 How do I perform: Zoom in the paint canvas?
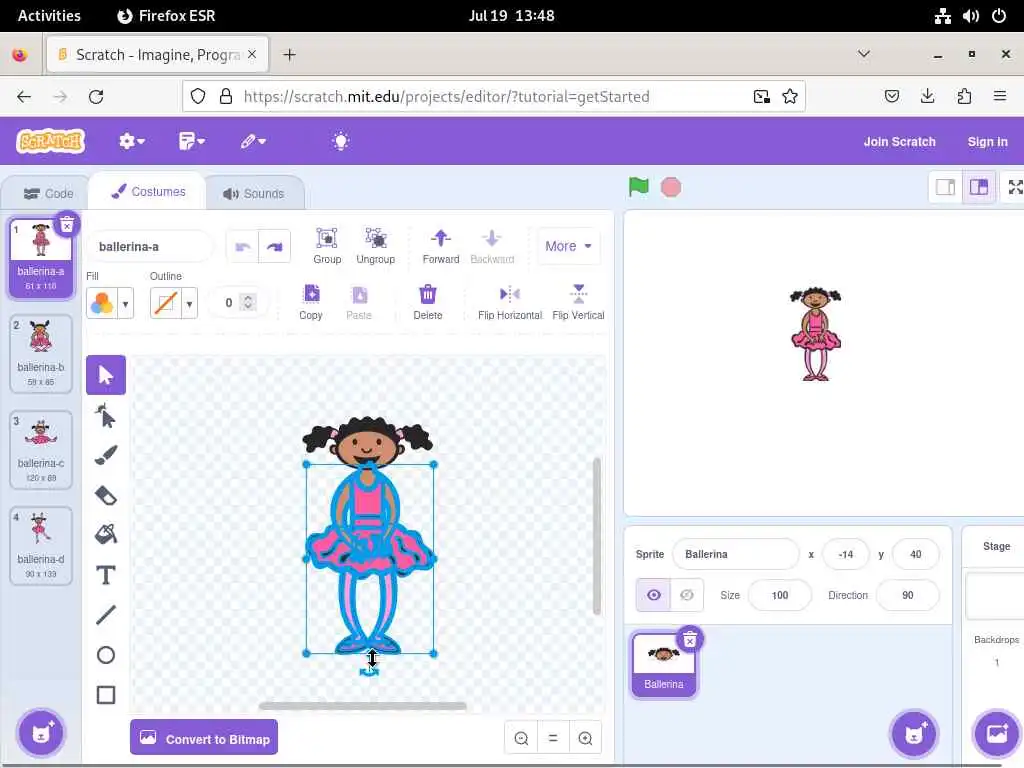coord(585,738)
